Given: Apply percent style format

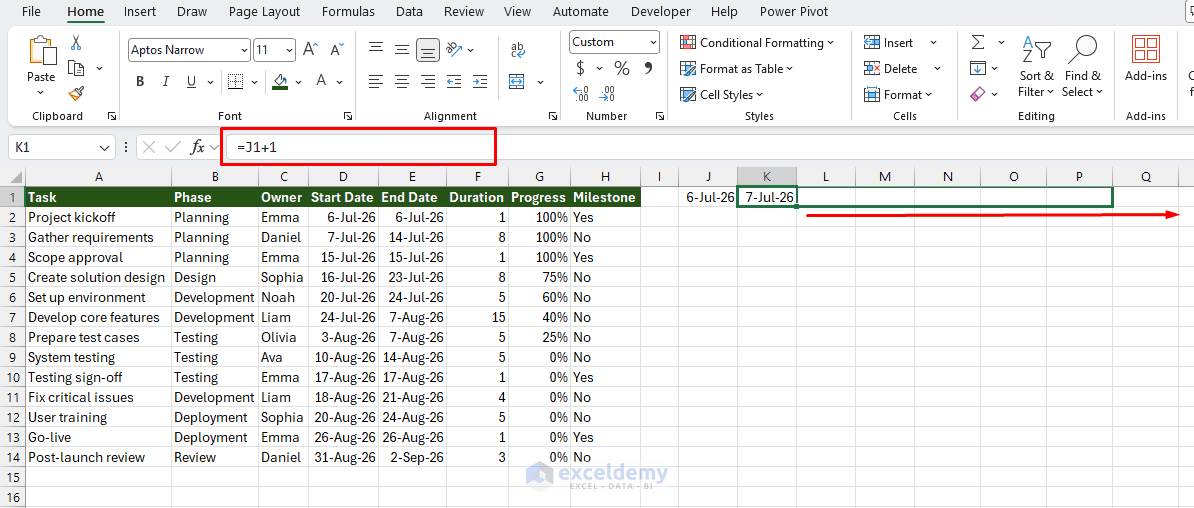Looking at the screenshot, I should (622, 69).
